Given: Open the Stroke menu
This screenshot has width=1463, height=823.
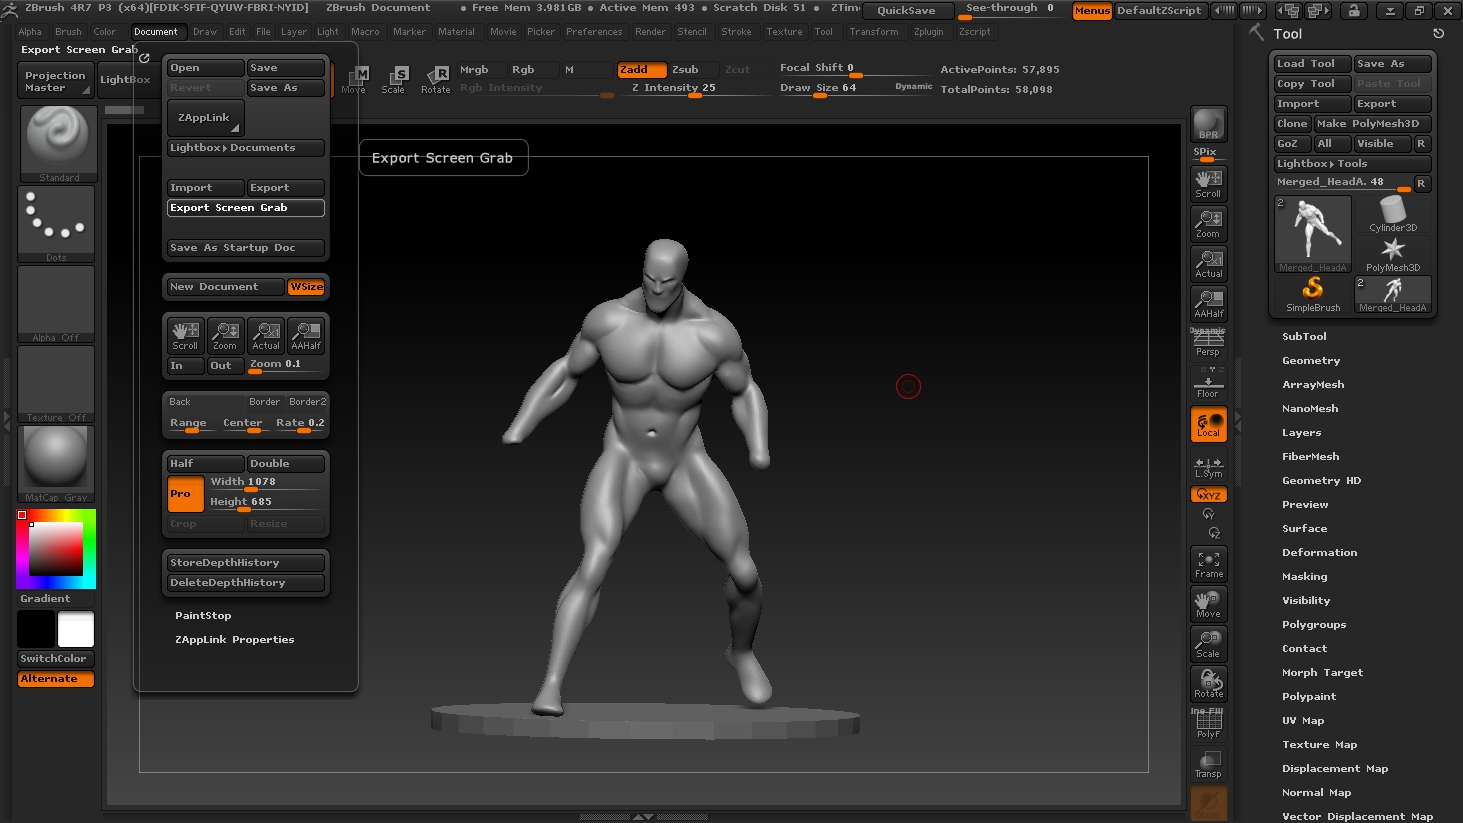Looking at the screenshot, I should (736, 32).
